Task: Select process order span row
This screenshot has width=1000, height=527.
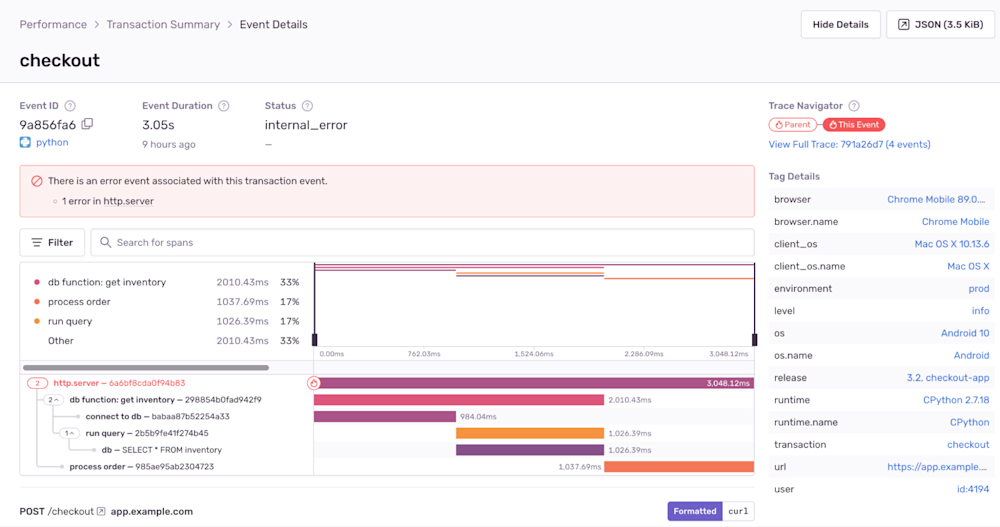Action: click(x=387, y=466)
